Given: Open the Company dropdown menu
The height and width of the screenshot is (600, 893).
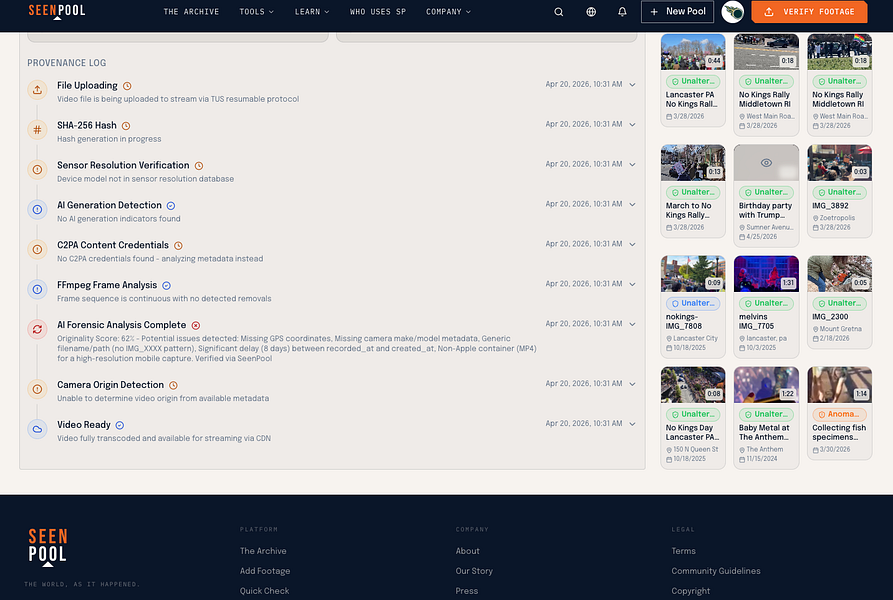Looking at the screenshot, I should point(449,12).
